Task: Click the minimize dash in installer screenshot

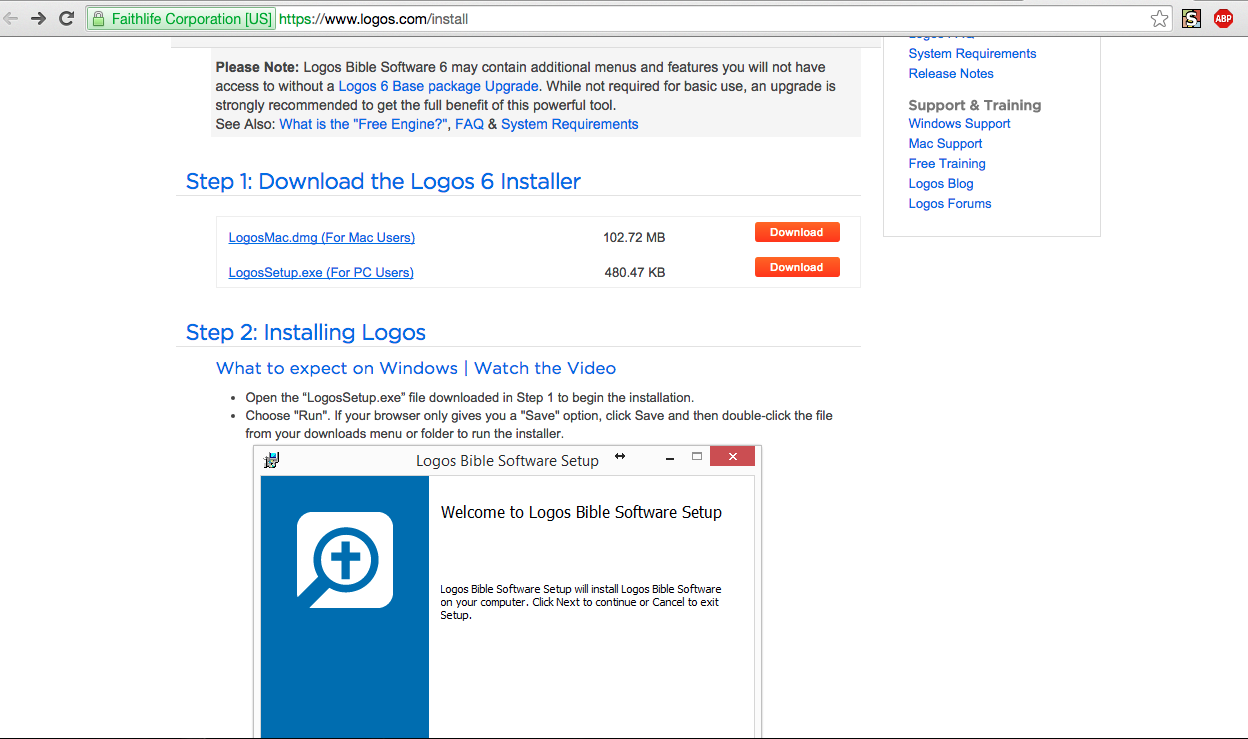Action: pos(669,457)
